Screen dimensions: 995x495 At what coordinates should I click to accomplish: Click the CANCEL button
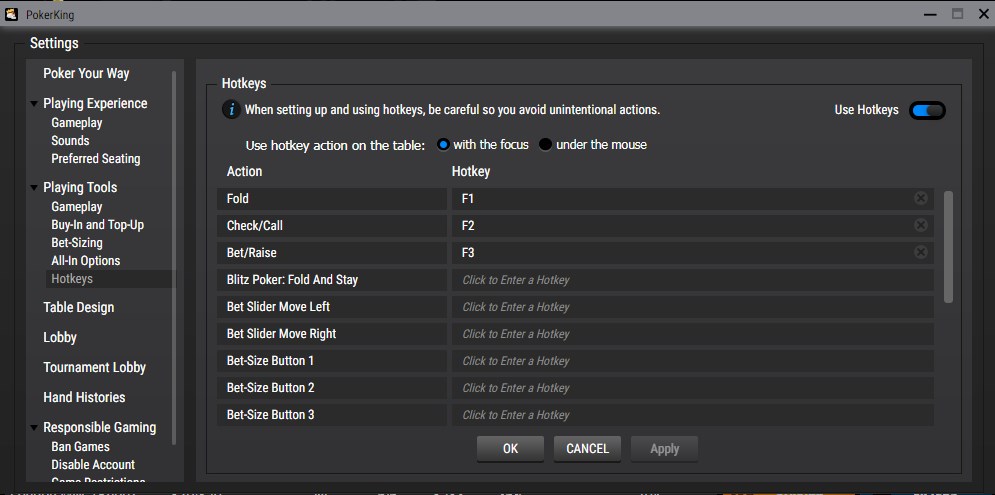tap(587, 449)
